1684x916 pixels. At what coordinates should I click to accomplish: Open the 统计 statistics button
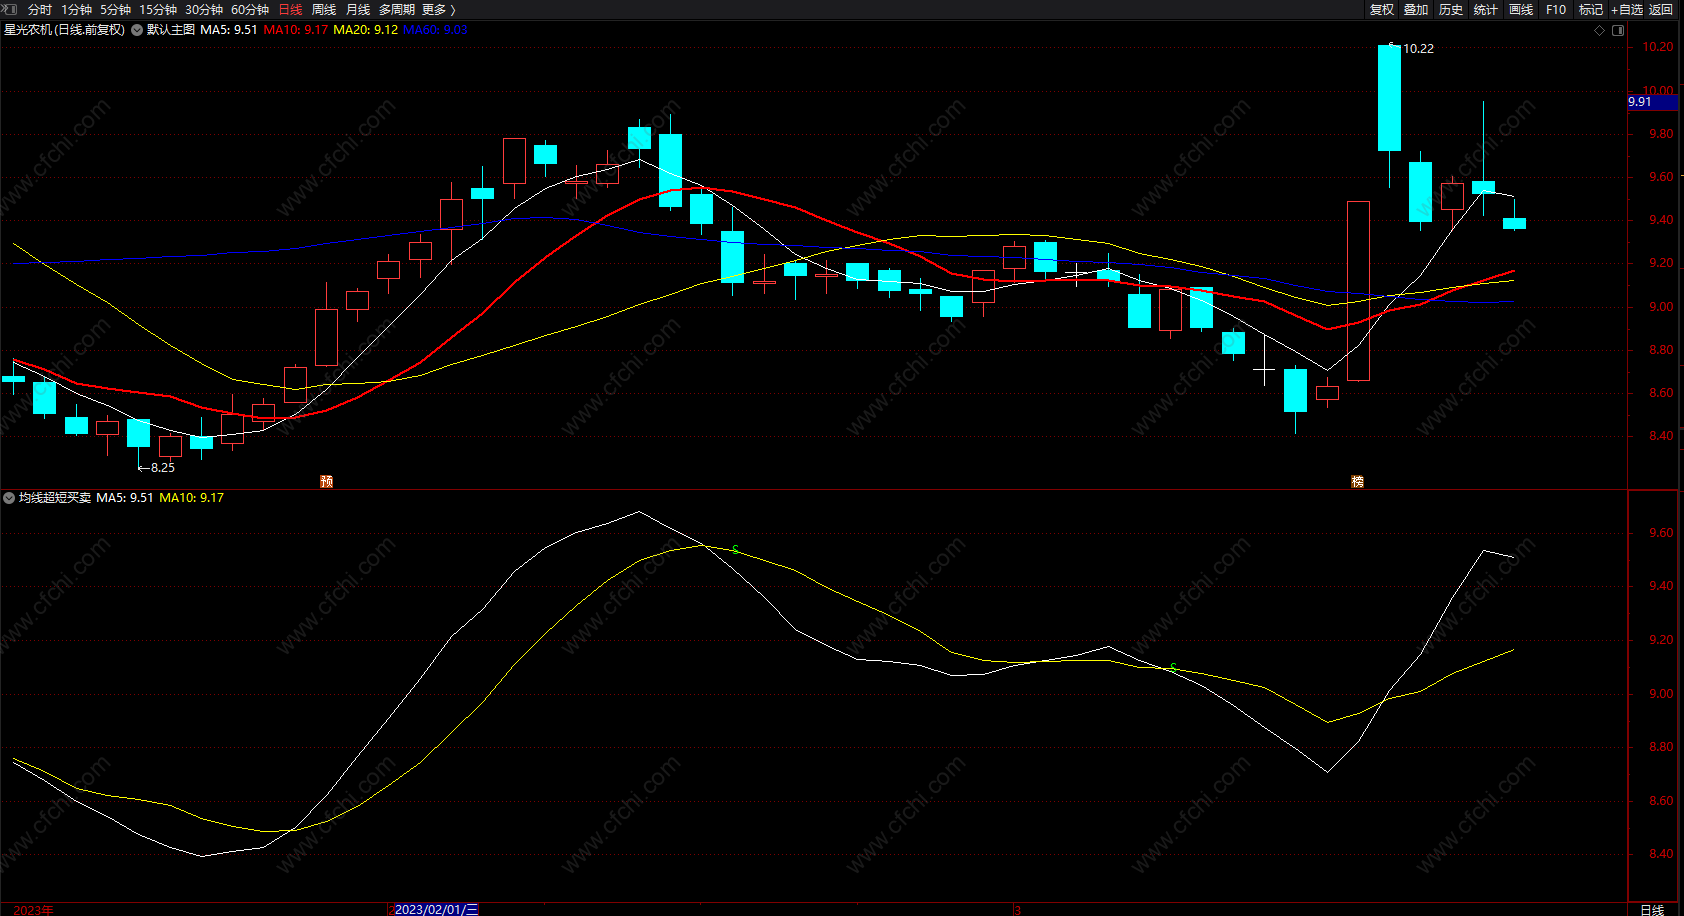pos(1486,9)
